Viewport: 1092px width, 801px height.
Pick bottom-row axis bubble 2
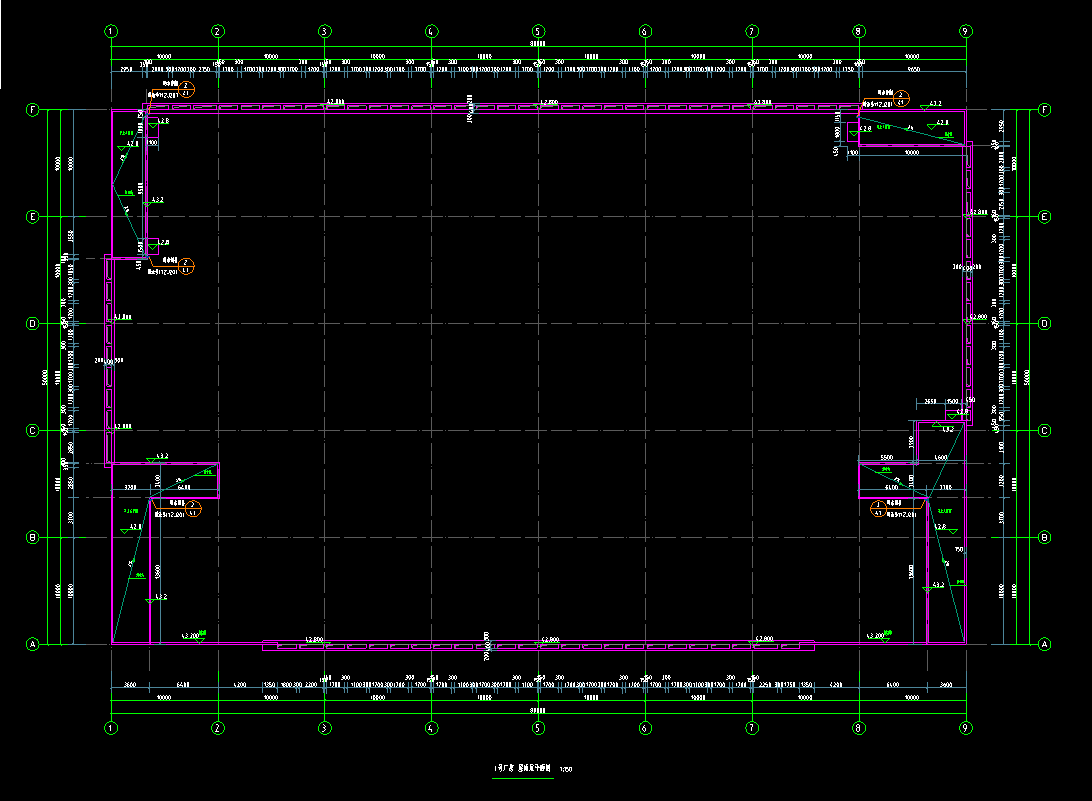click(x=217, y=730)
